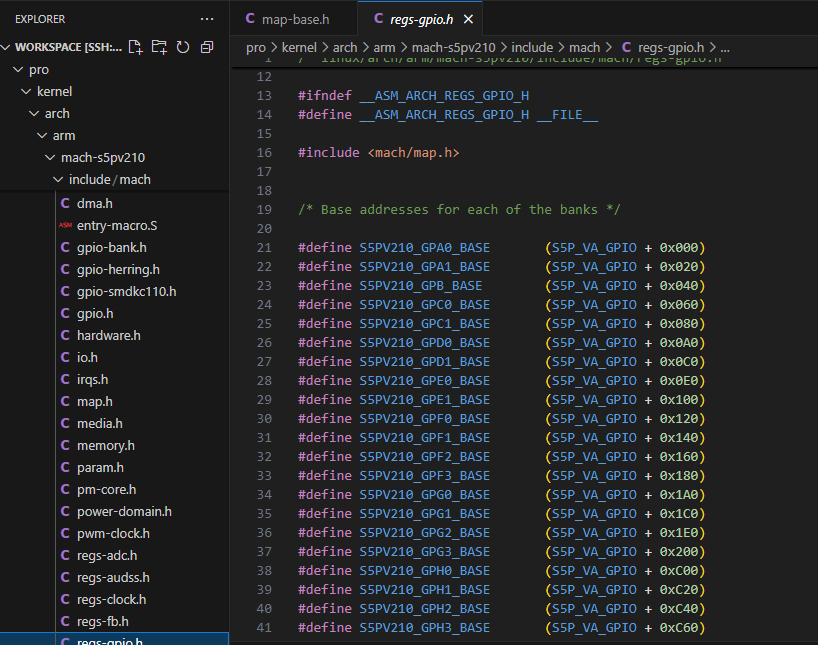Open entry-macro.S assembly file
Screen dimensions: 818x645
coord(117,225)
